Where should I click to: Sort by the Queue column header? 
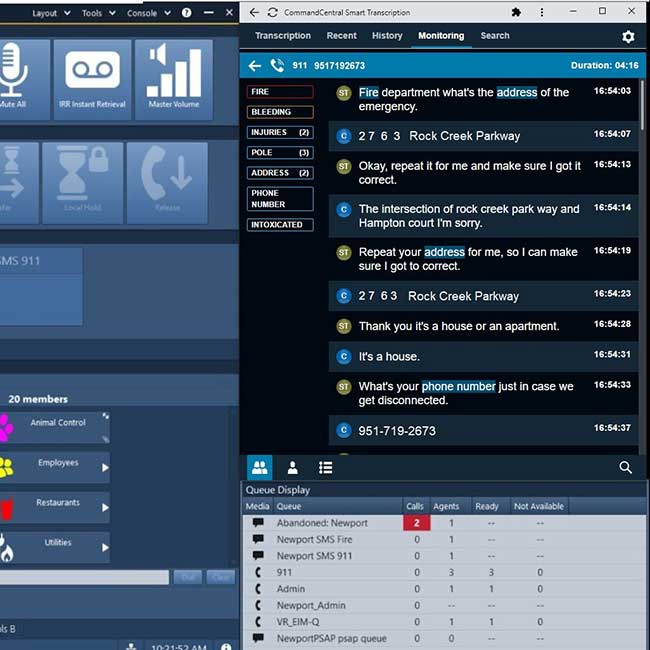pyautogui.click(x=338, y=506)
